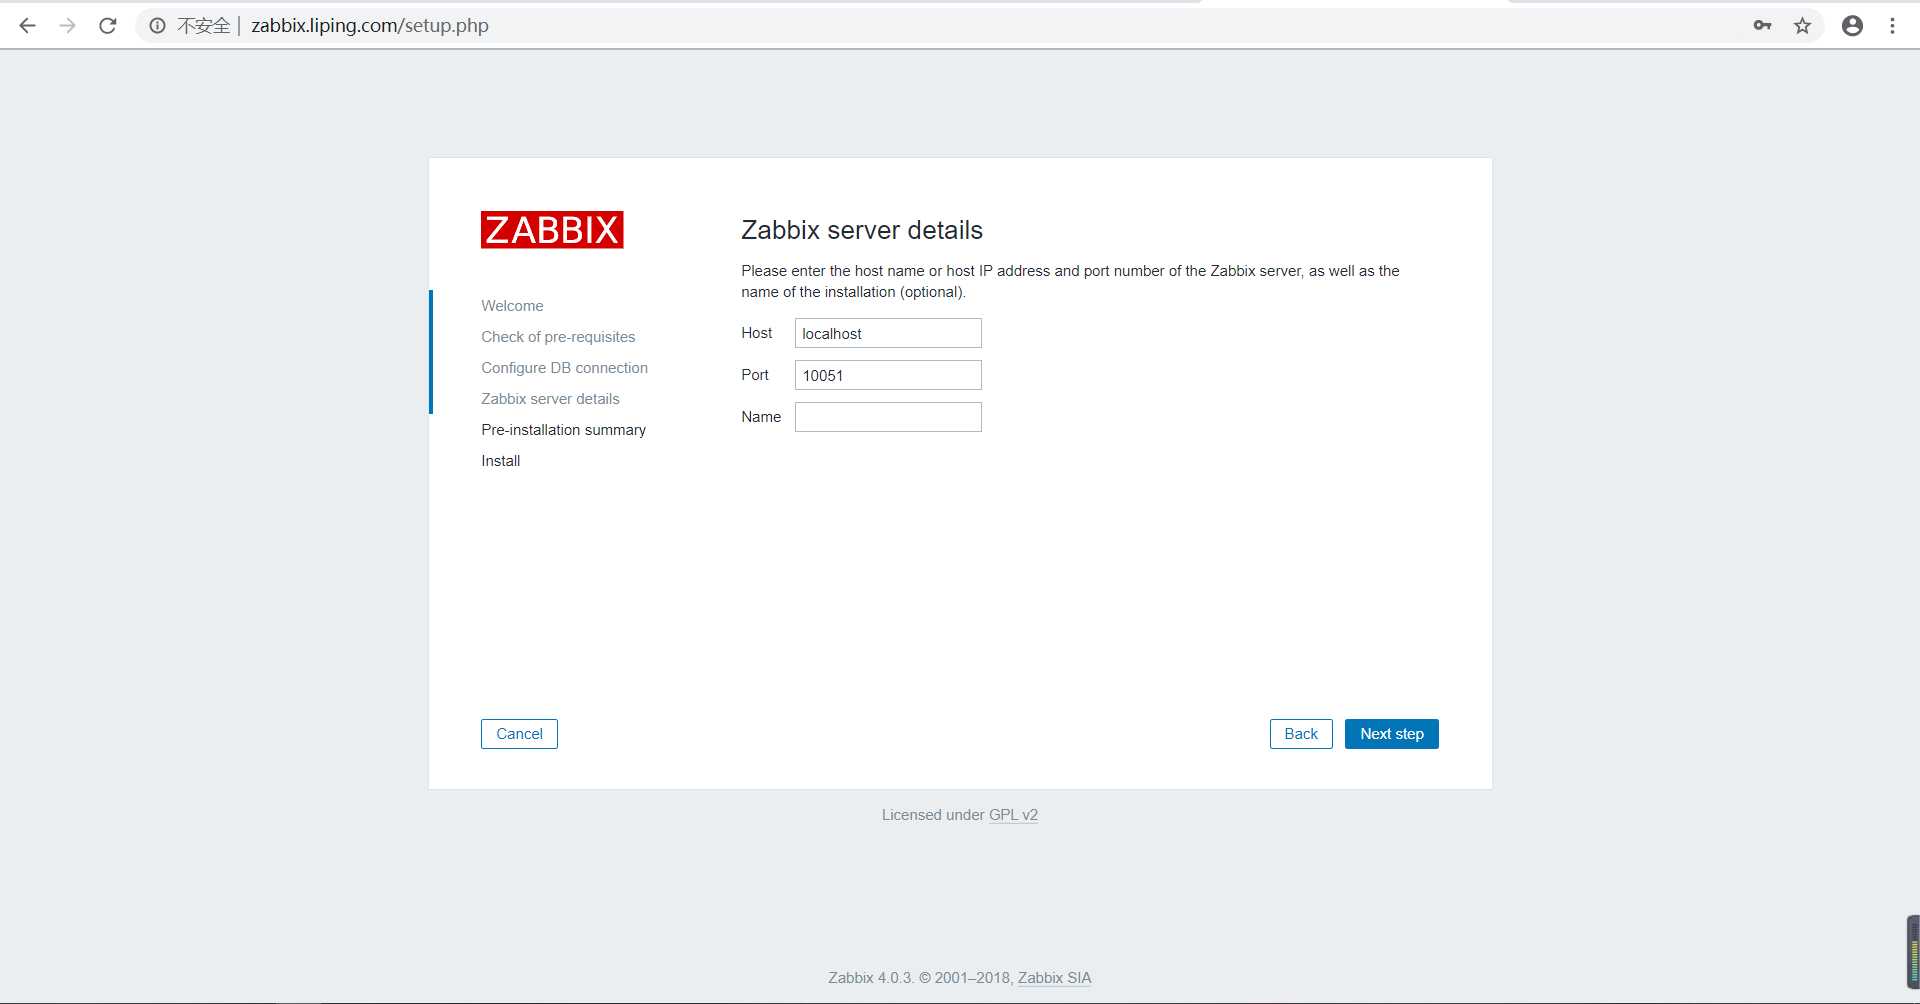The height and width of the screenshot is (1004, 1920).
Task: Select Pre-installation summary step
Action: 563,430
